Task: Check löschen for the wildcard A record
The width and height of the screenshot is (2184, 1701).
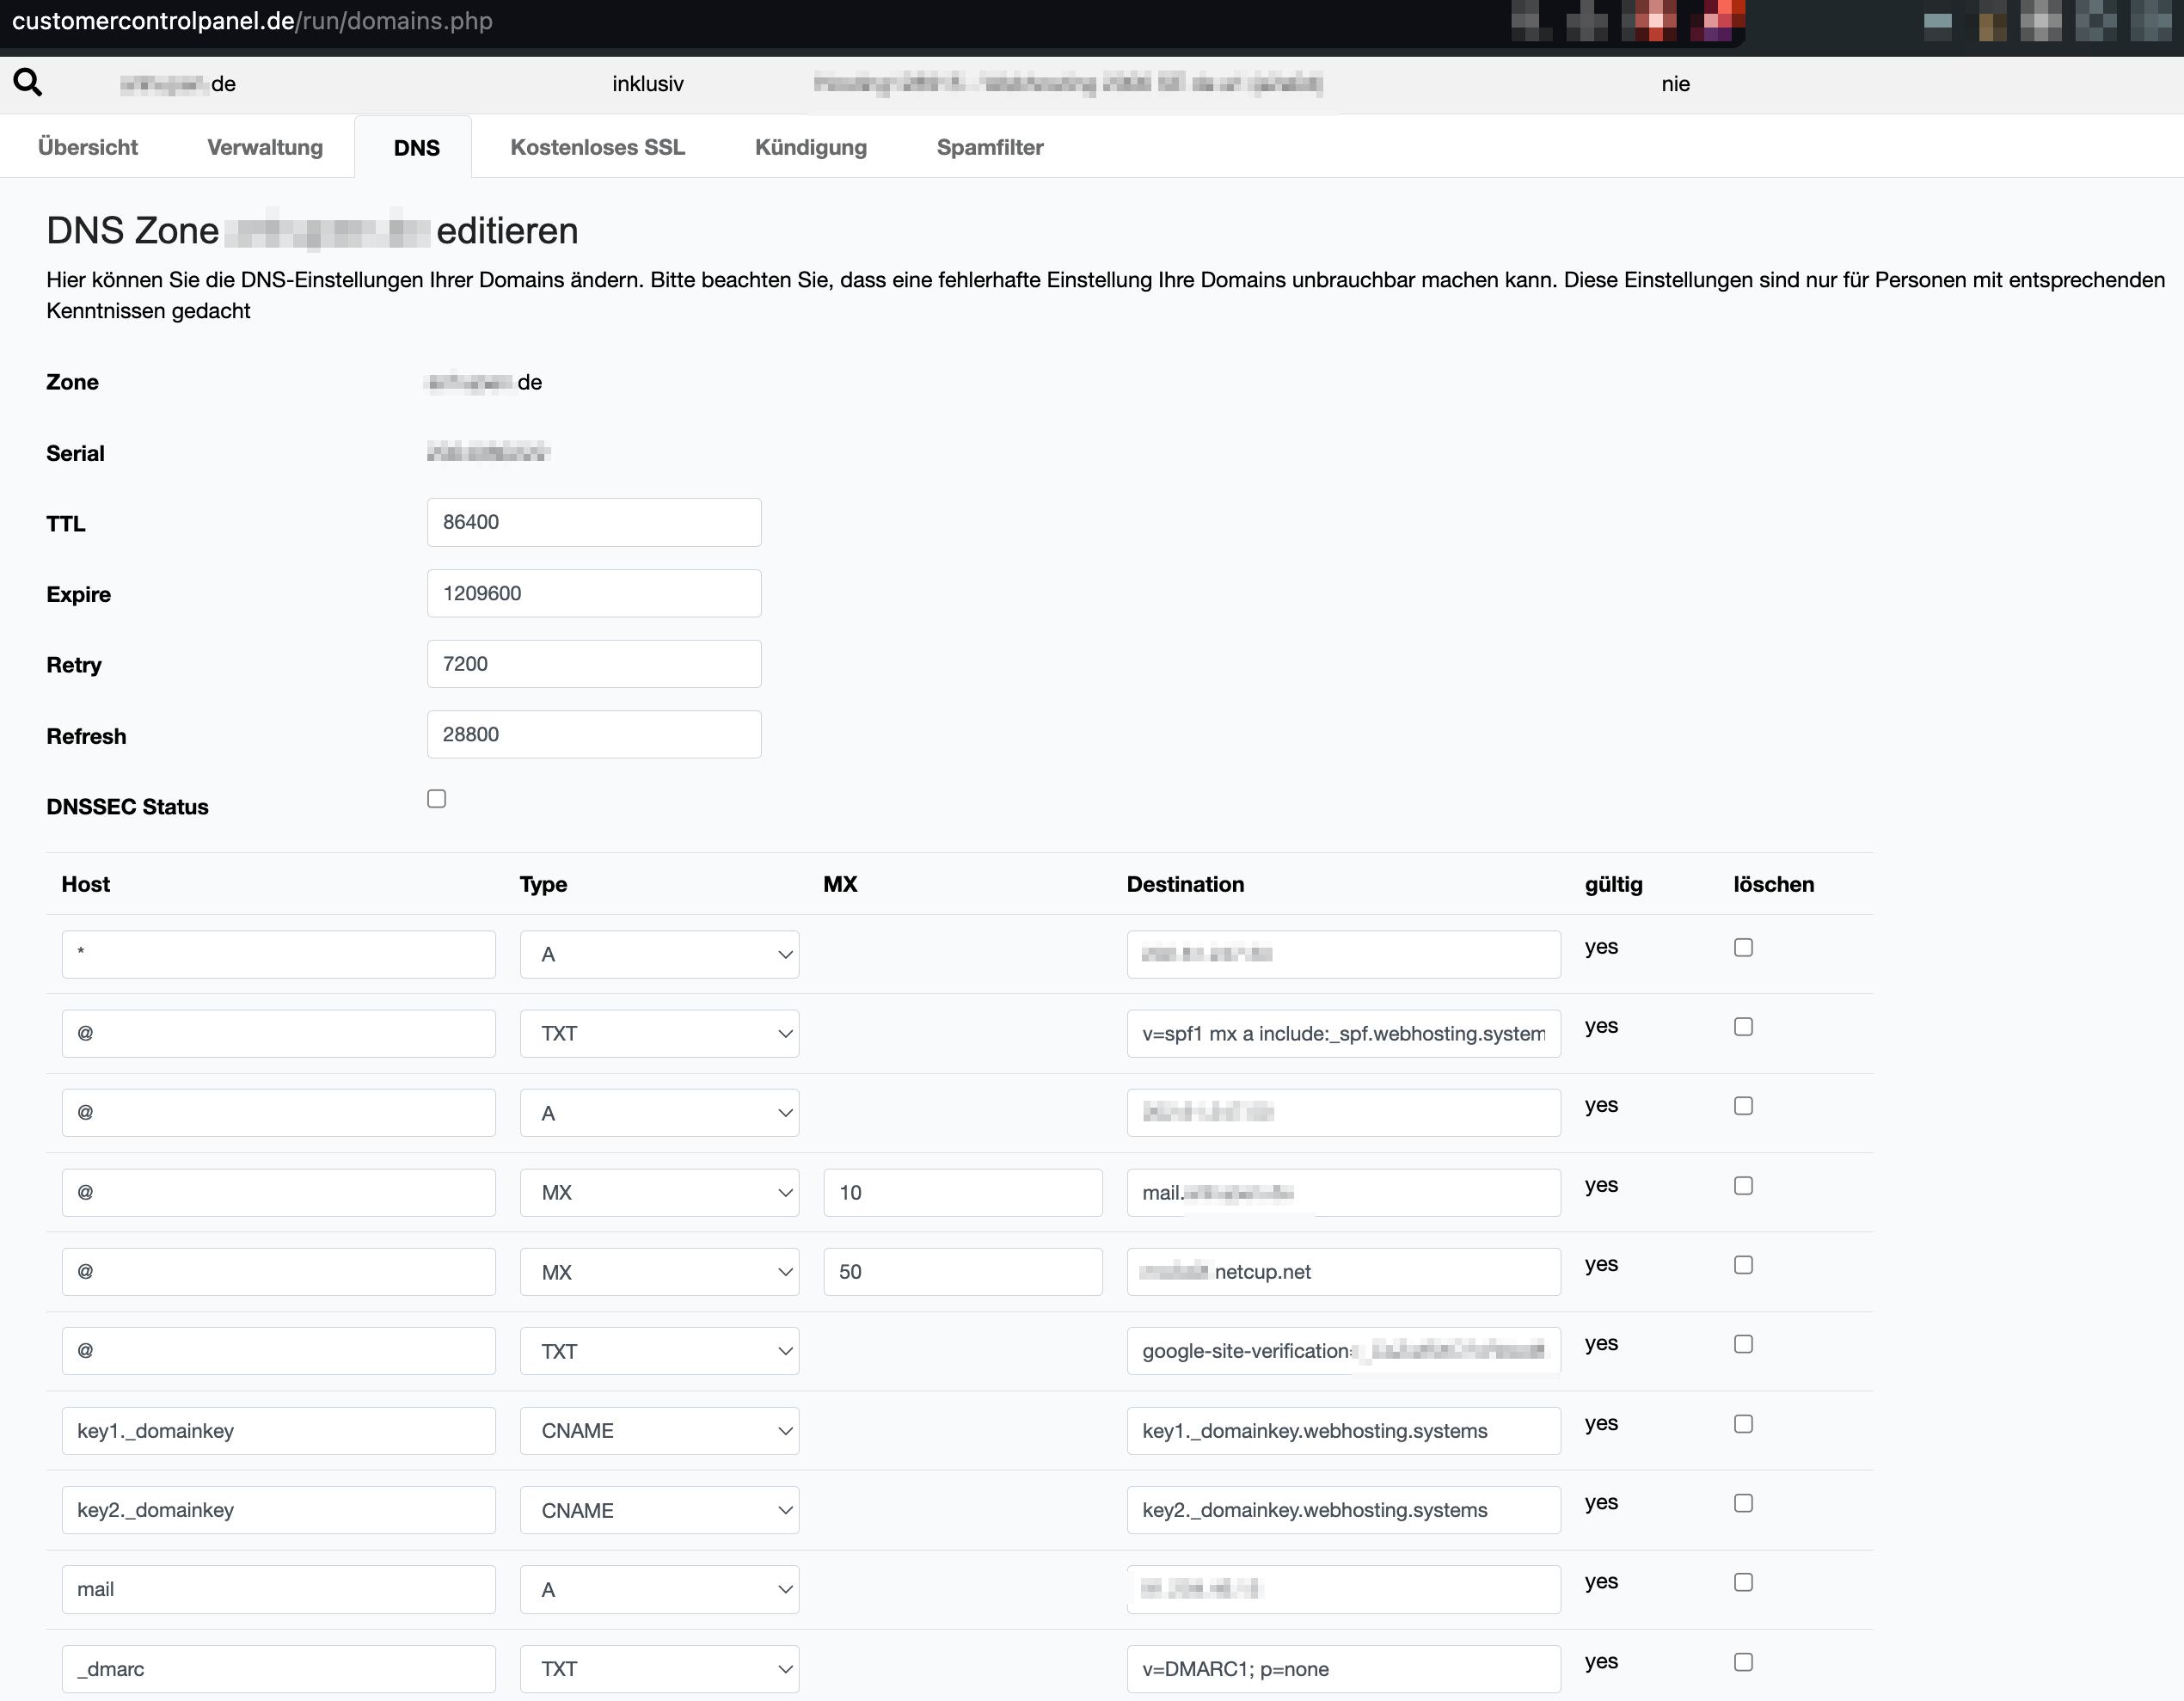Action: pos(1743,947)
